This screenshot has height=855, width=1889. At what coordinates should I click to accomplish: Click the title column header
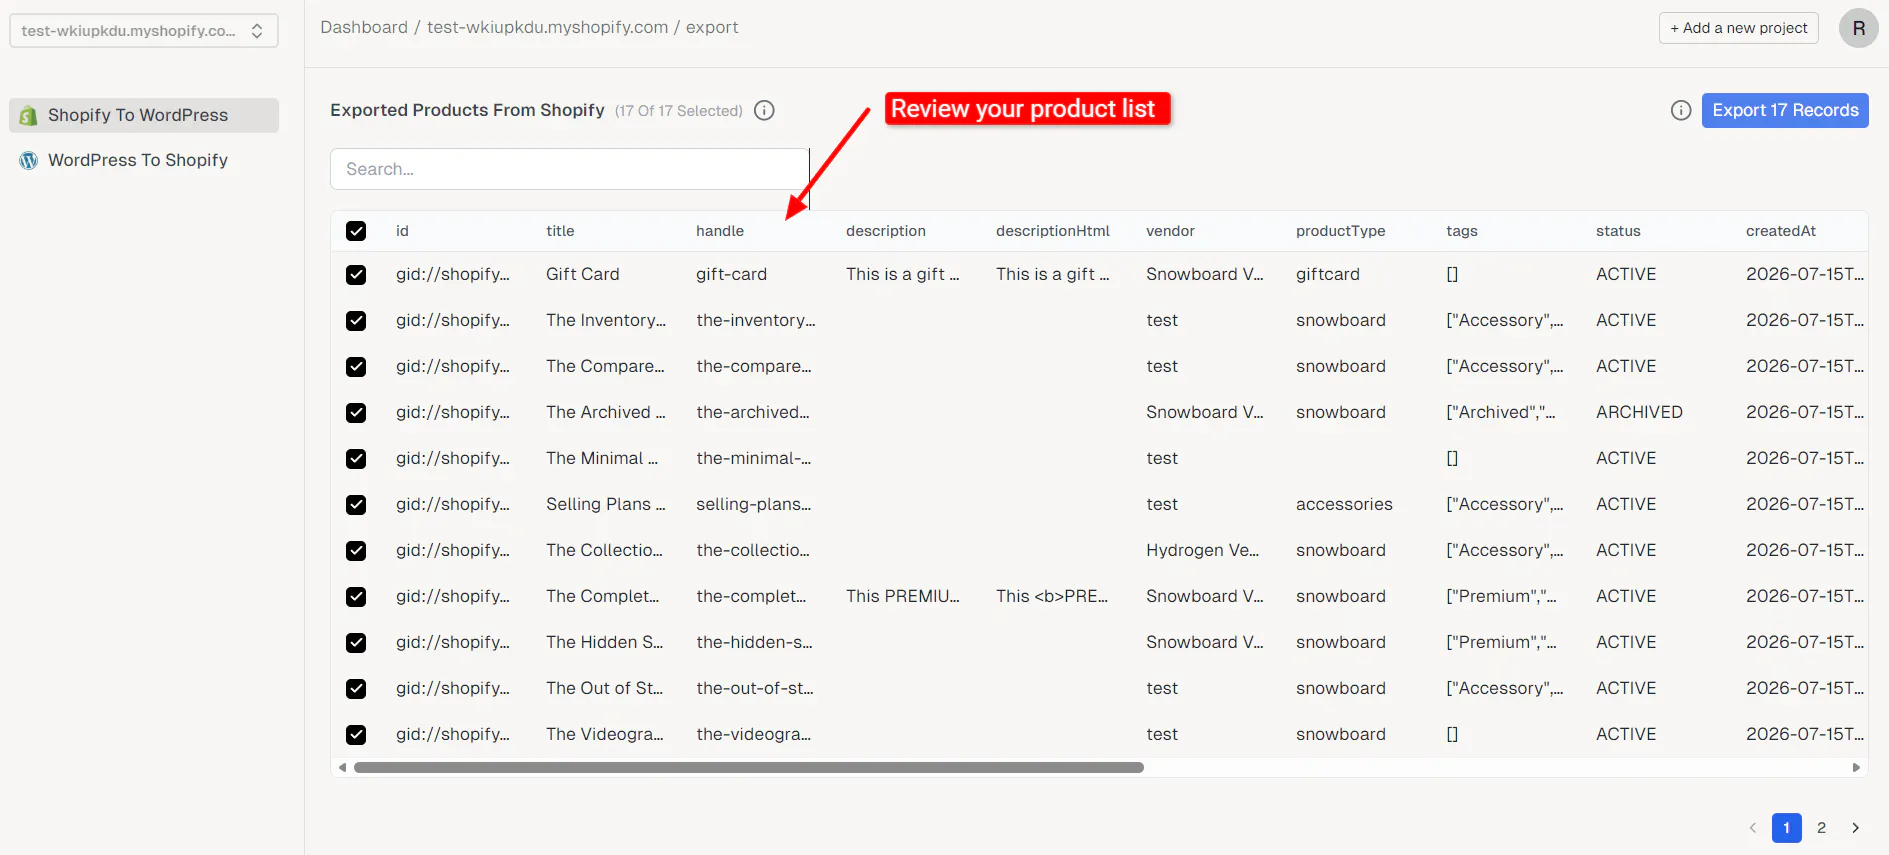click(x=560, y=231)
